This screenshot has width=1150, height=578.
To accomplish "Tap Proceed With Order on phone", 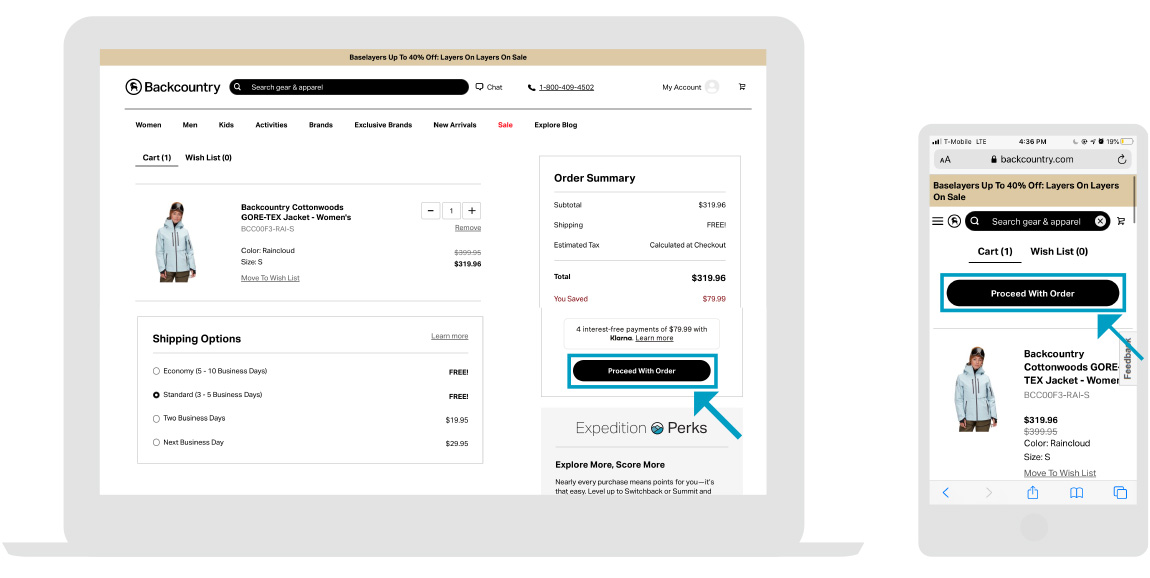I will (x=1033, y=293).
